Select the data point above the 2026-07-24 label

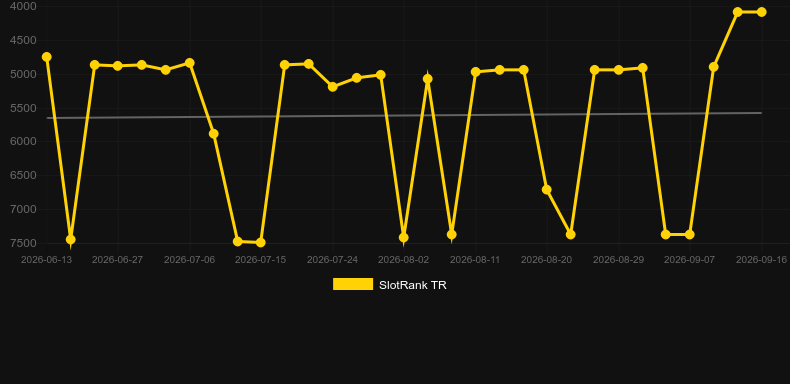point(333,87)
